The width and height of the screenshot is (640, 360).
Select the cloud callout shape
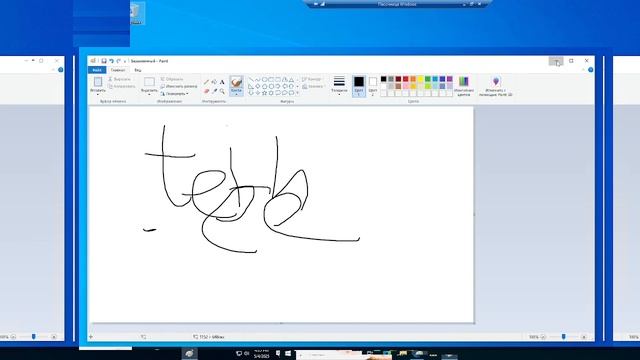click(291, 93)
